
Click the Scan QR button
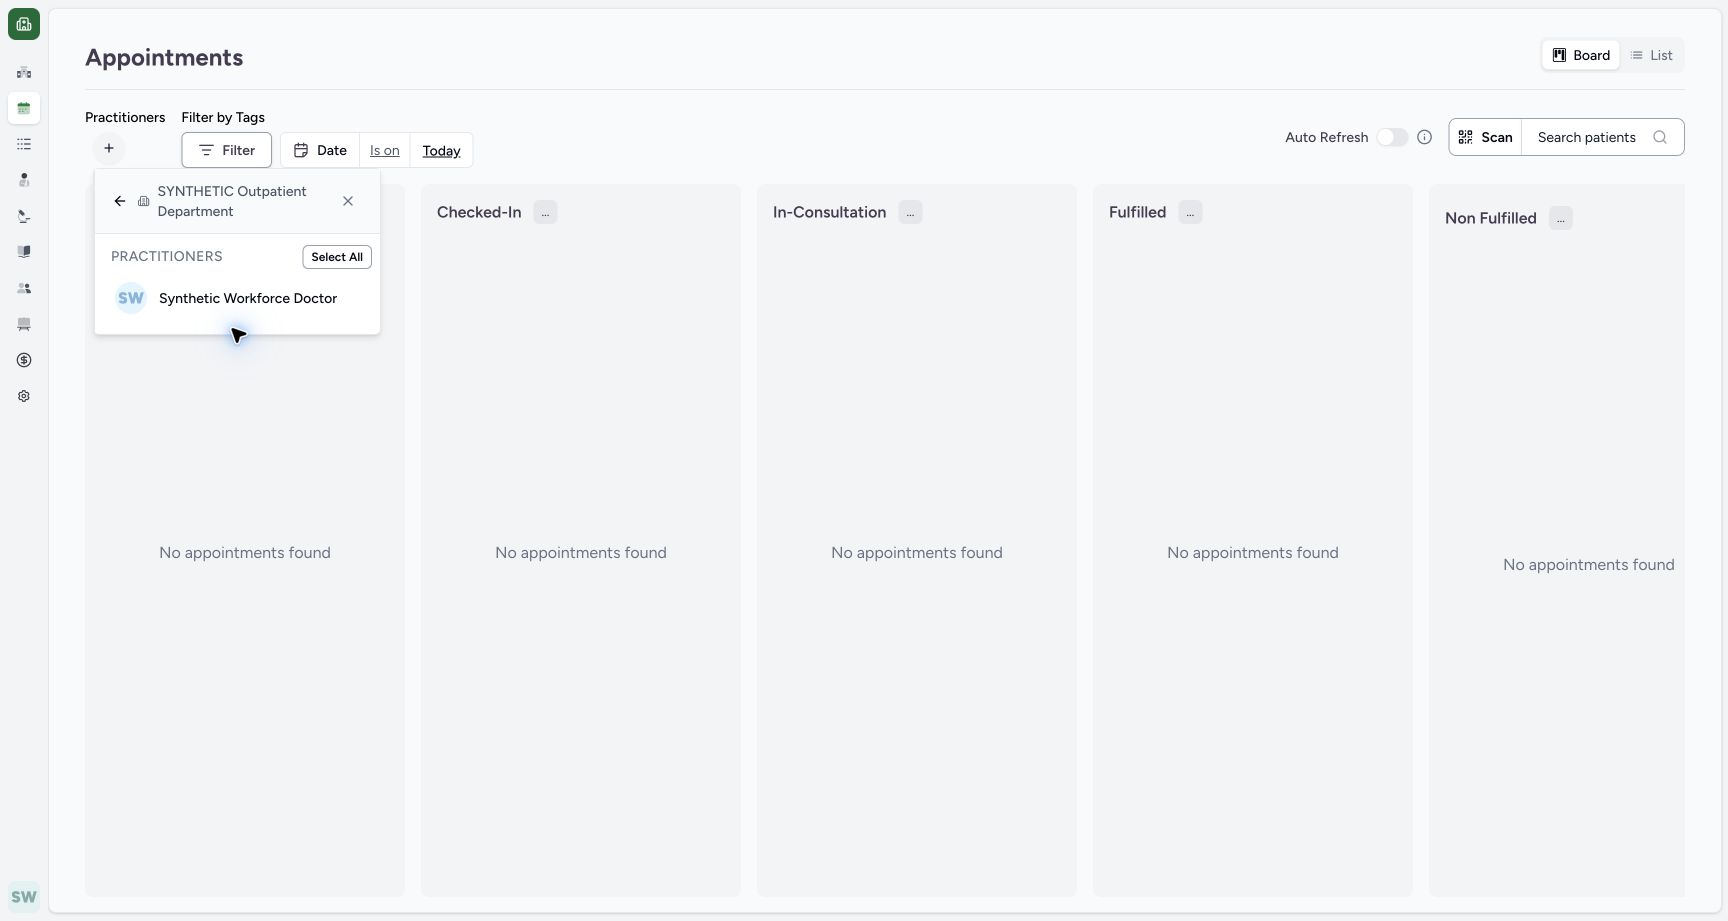[x=1486, y=137]
